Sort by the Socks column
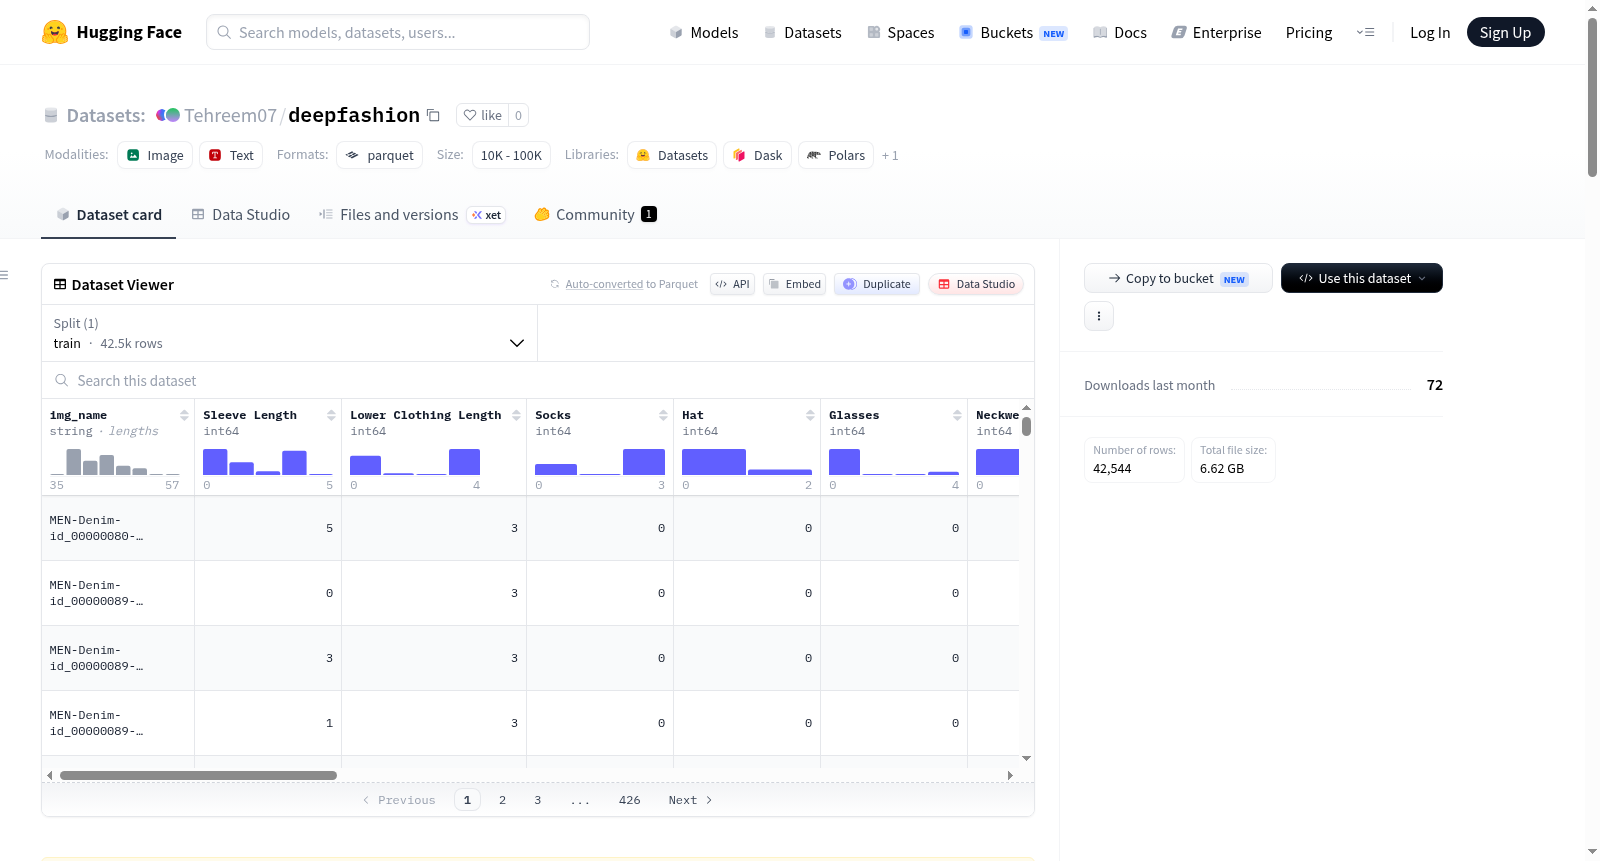 [663, 415]
